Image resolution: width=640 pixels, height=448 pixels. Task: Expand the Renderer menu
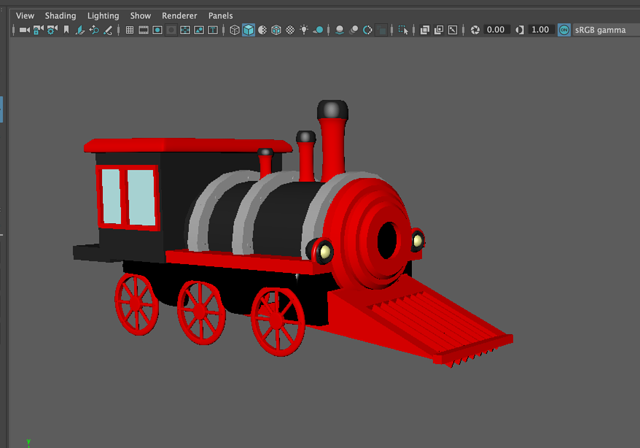coord(179,16)
